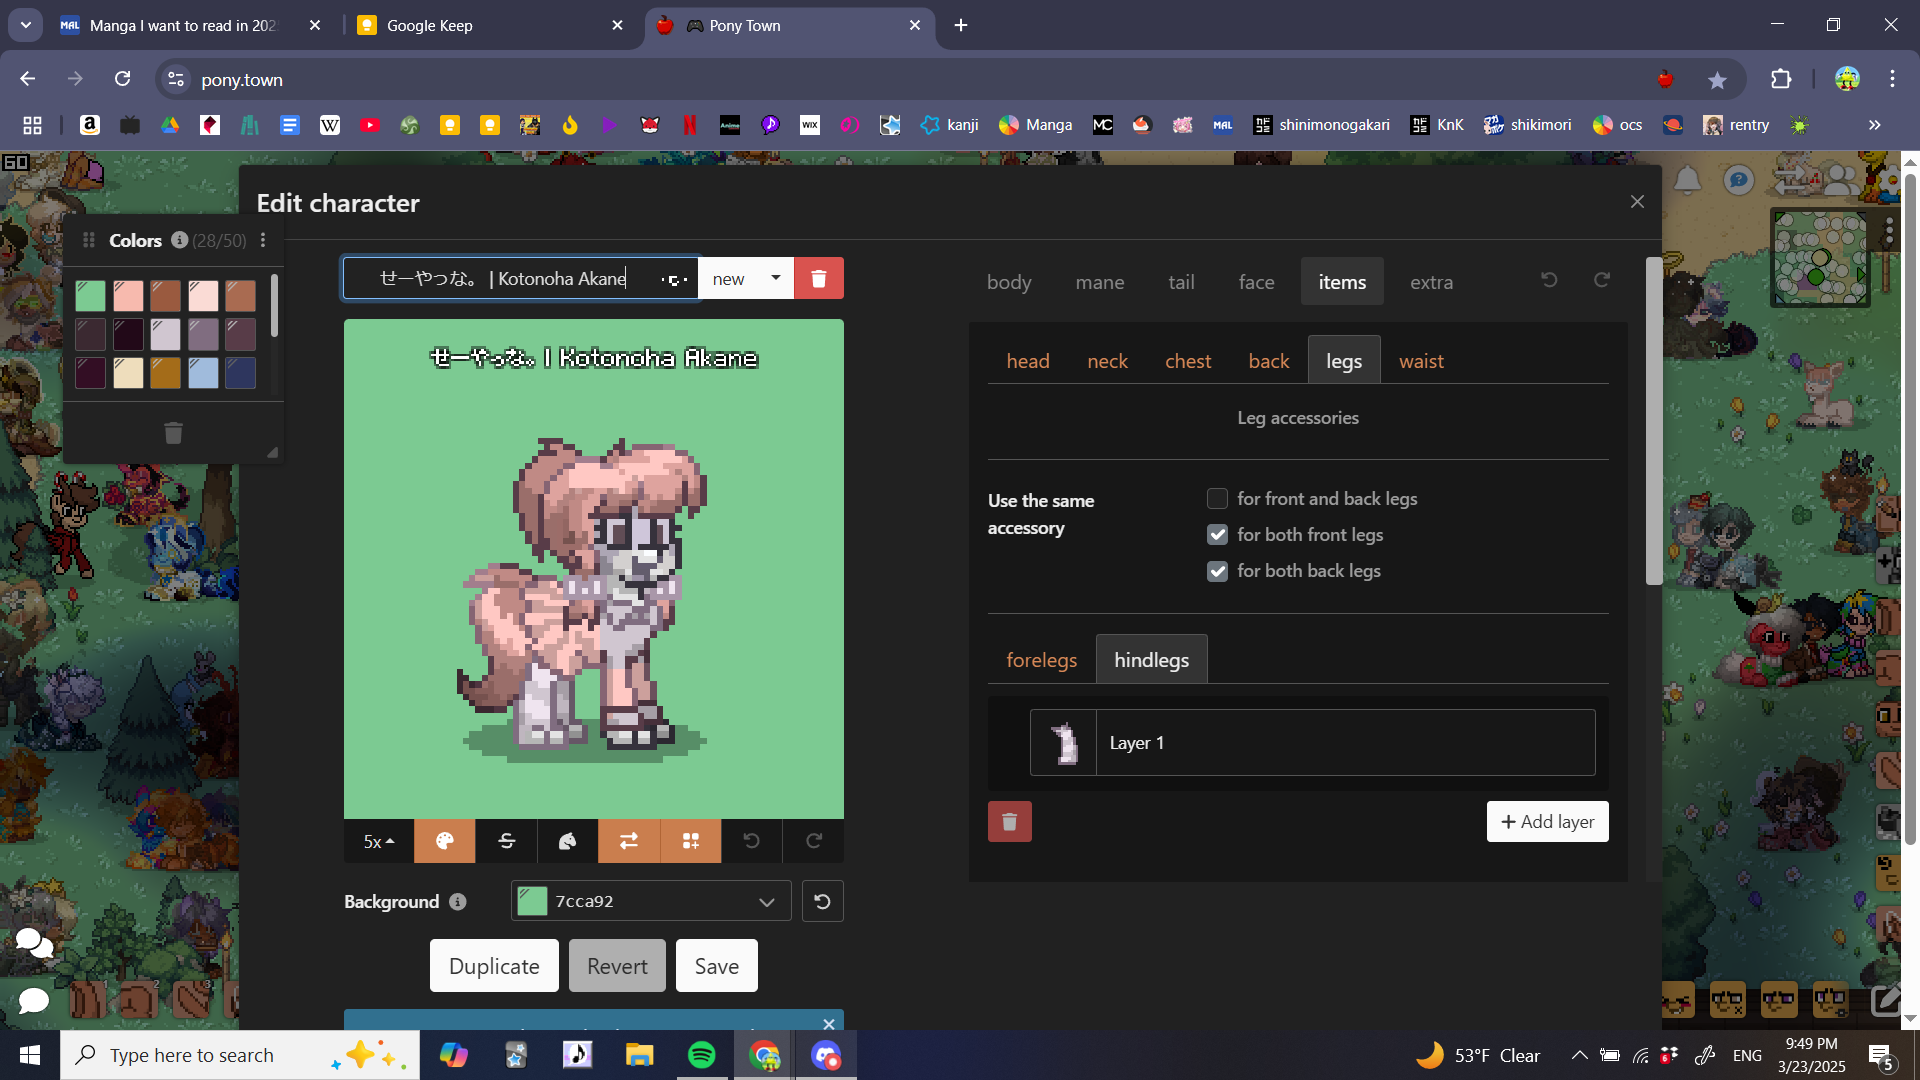
Task: Open the 'new' character dropdown
Action: (746, 278)
